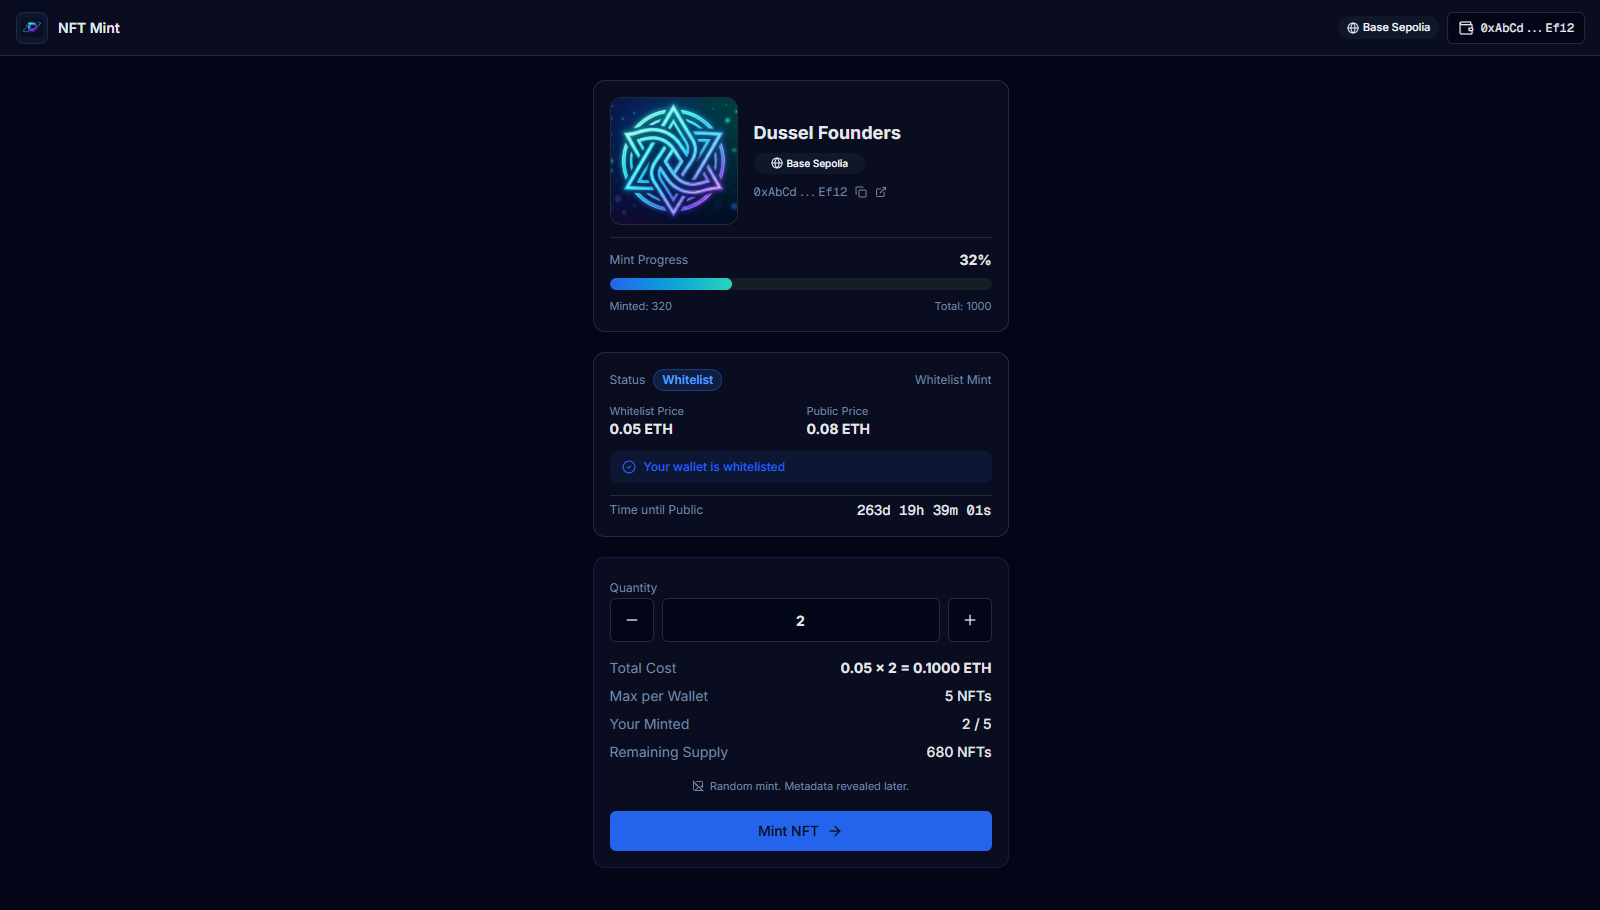Toggle the Whitelist status pill

687,380
